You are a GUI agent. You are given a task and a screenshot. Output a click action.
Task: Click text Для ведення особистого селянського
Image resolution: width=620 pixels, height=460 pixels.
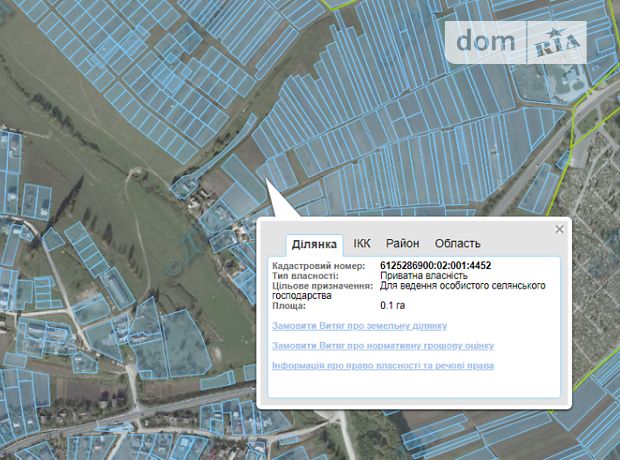(x=463, y=286)
